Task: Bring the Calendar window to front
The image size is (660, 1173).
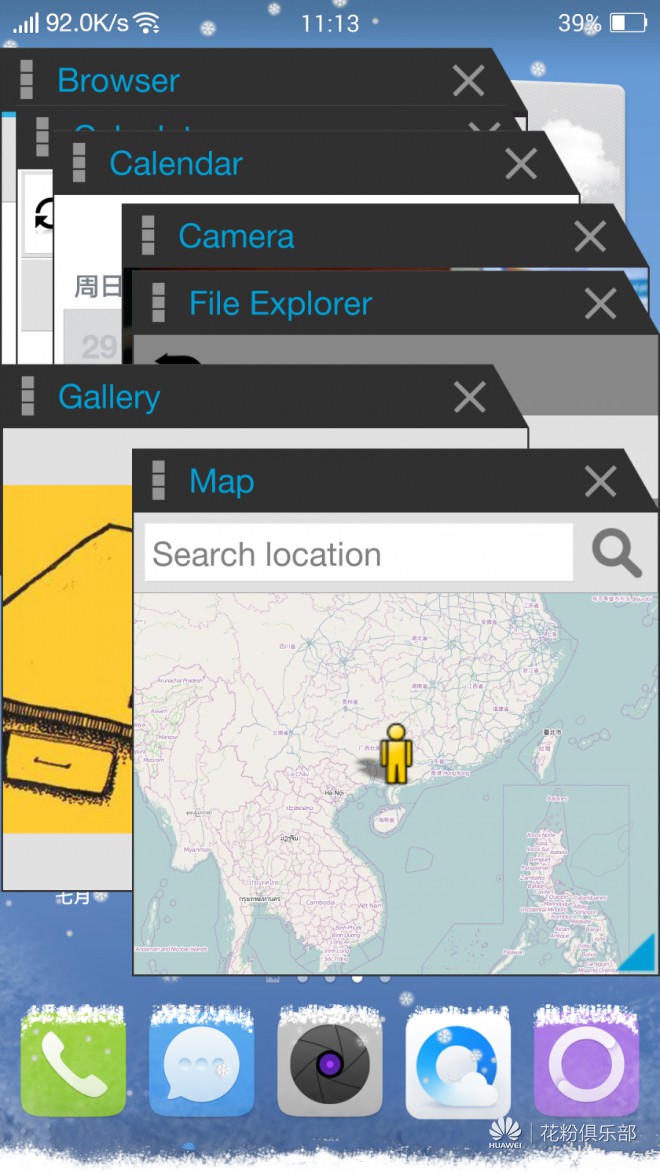Action: click(176, 163)
